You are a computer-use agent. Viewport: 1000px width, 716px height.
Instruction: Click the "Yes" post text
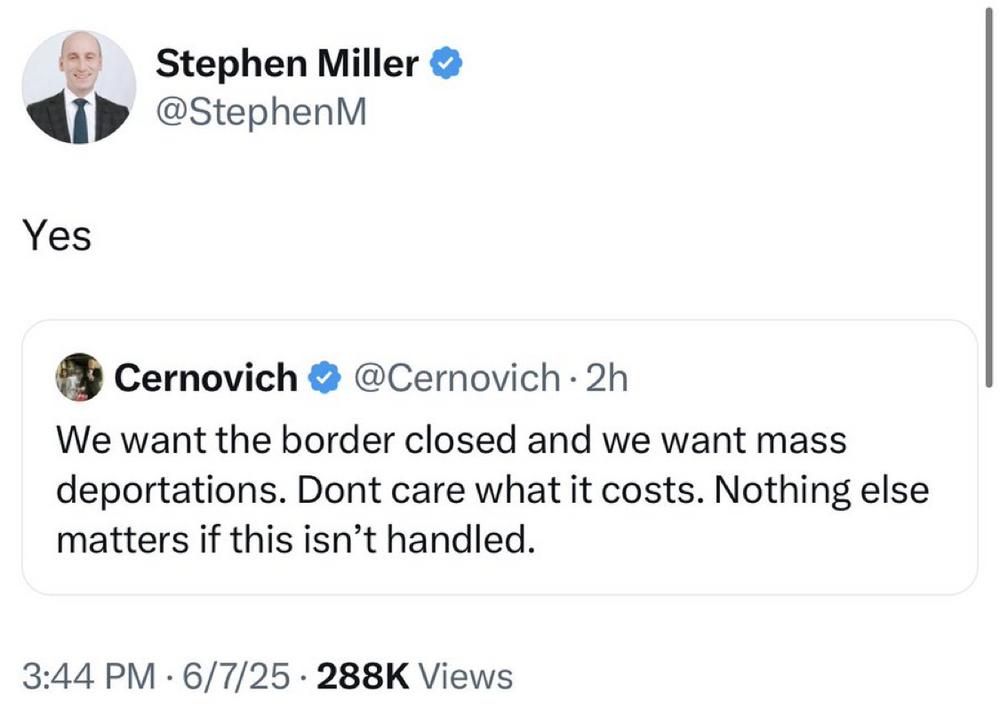coord(57,237)
